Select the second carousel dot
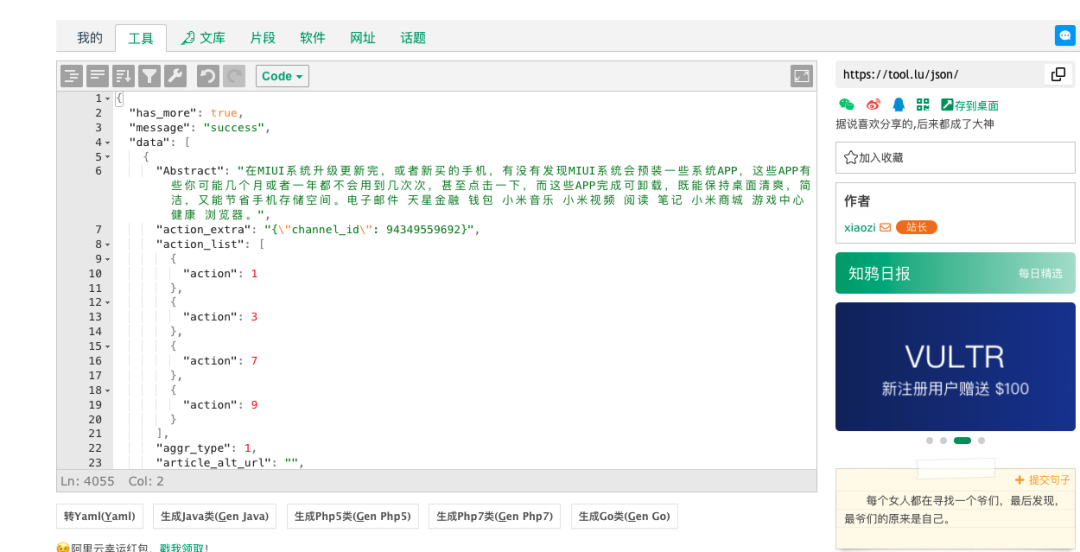The image size is (1080, 552). pos(943,440)
